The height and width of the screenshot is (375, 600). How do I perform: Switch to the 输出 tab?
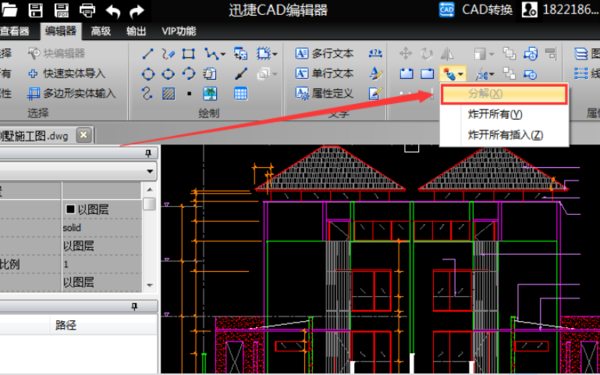pyautogui.click(x=136, y=31)
